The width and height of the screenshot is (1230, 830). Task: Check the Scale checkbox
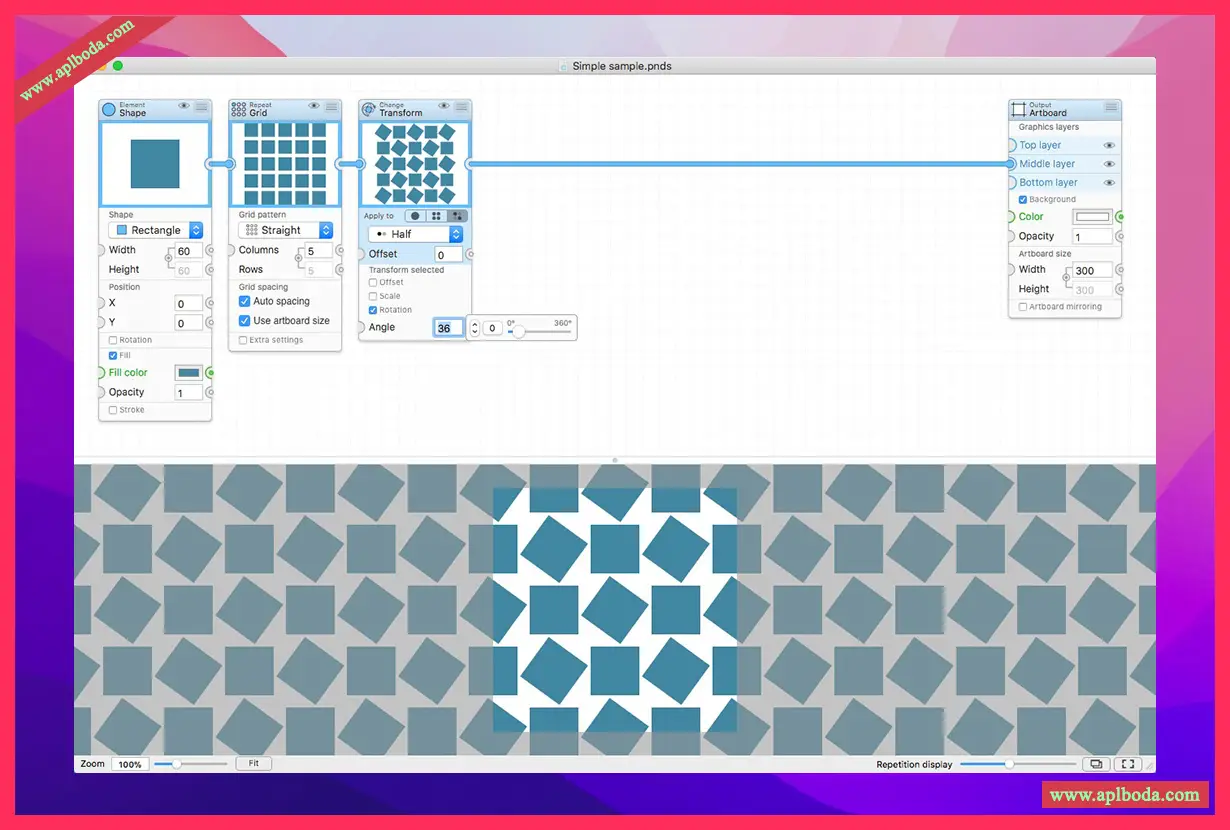tap(373, 296)
